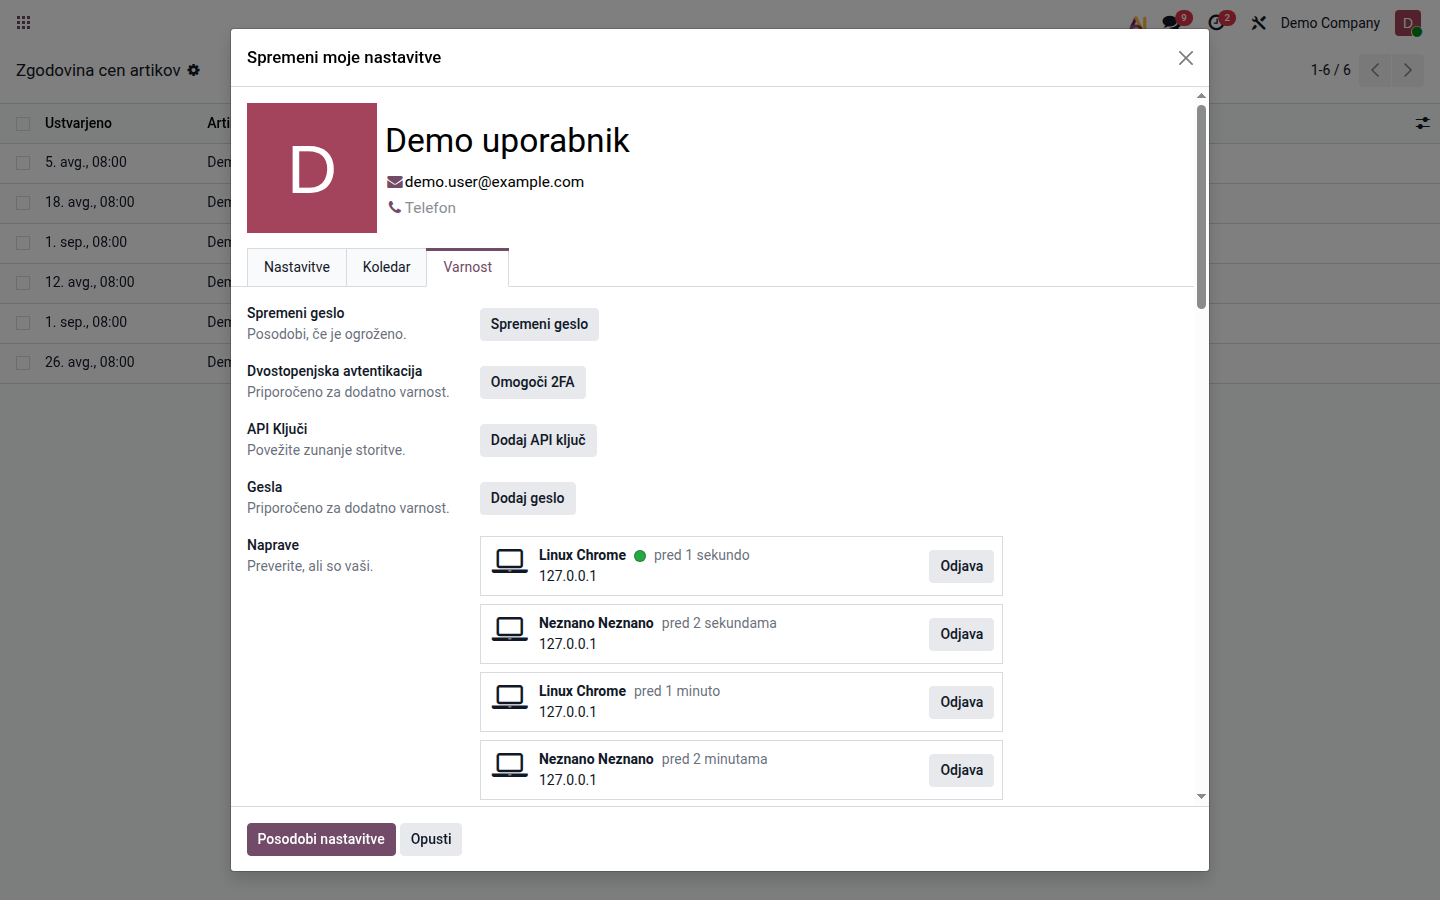
Task: Check the row for 26. avg., 08:00
Action: (x=23, y=363)
